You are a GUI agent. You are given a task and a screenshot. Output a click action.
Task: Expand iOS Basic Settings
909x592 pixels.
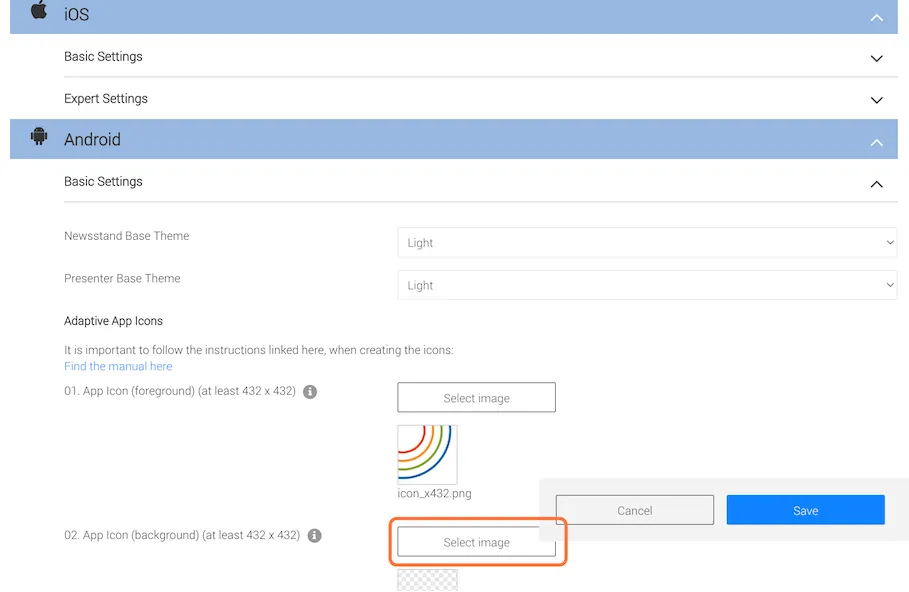point(877,59)
